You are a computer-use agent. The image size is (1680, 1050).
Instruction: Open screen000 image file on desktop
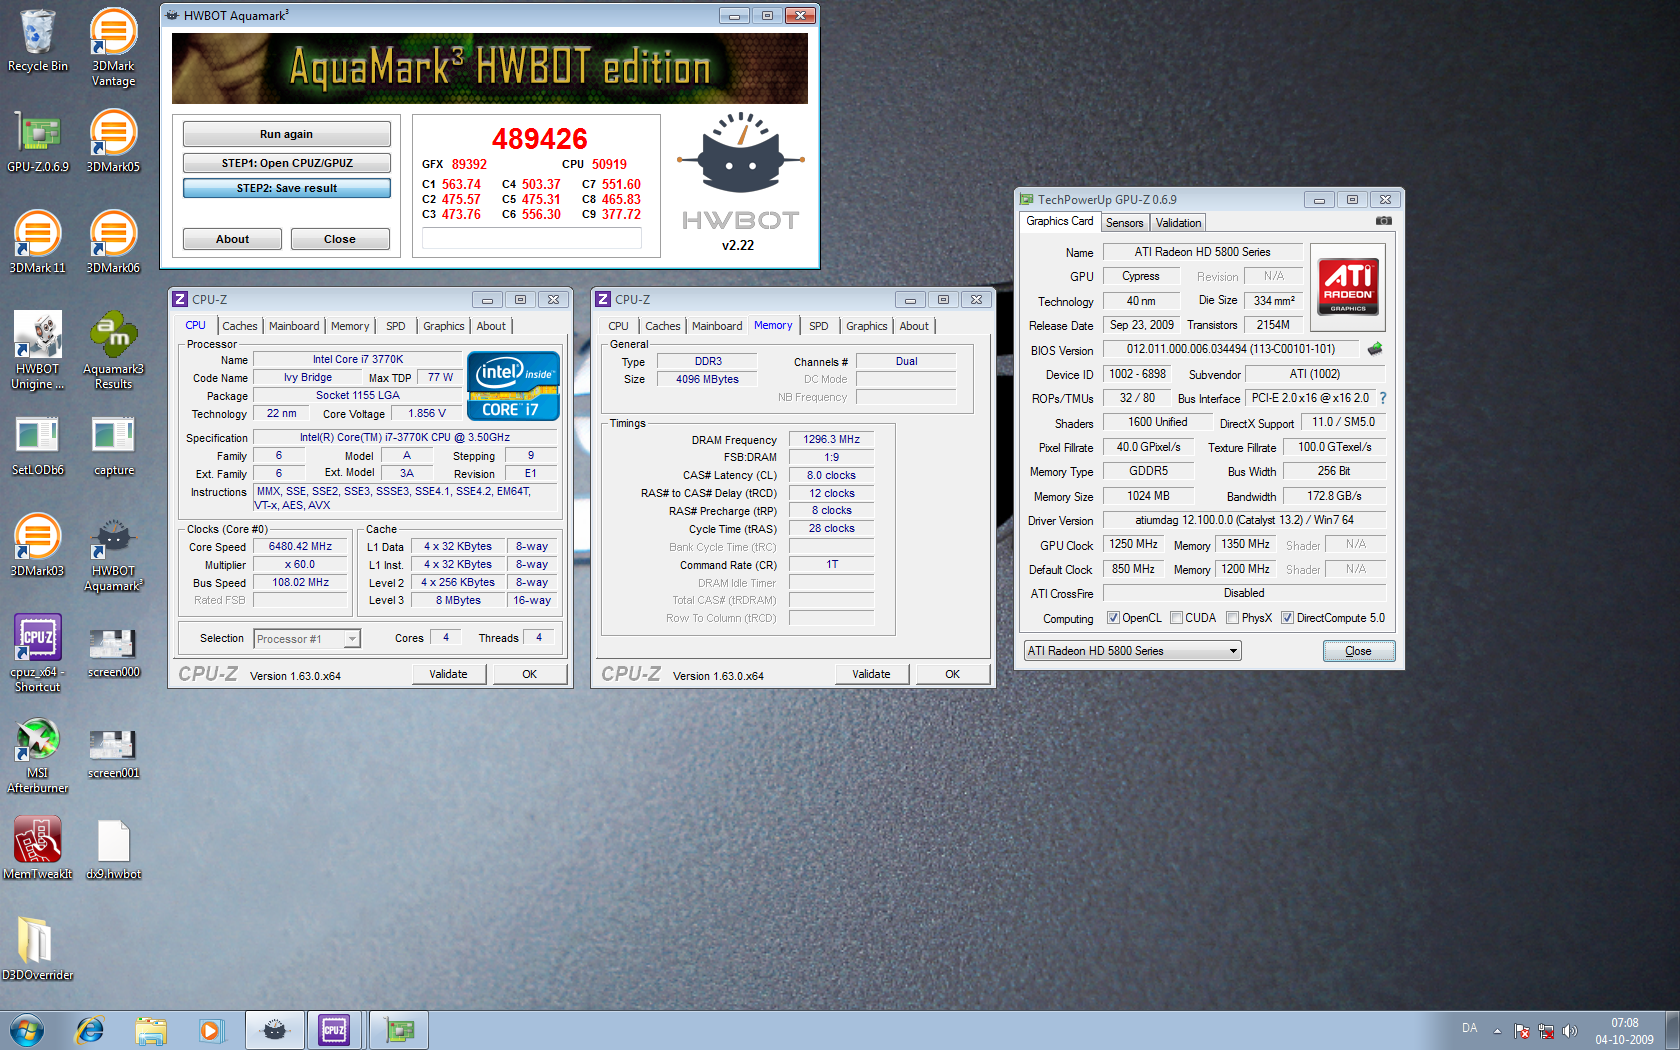tap(113, 653)
